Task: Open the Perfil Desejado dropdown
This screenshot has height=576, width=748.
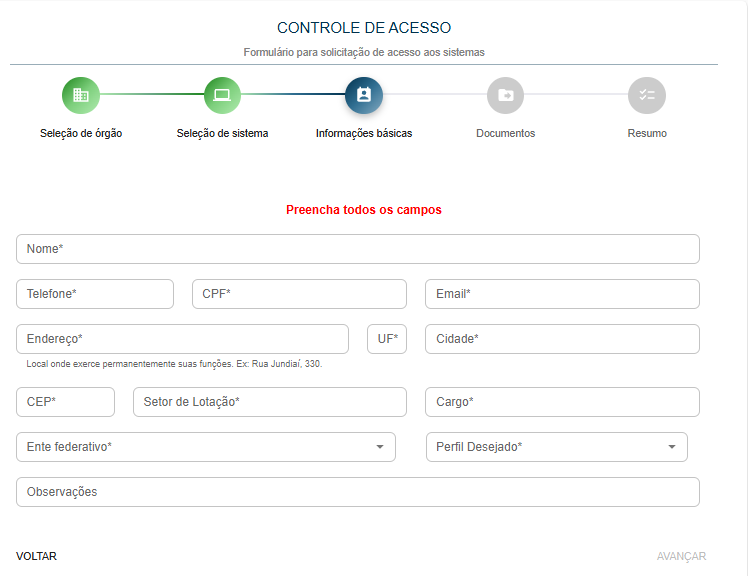Action: click(x=557, y=447)
